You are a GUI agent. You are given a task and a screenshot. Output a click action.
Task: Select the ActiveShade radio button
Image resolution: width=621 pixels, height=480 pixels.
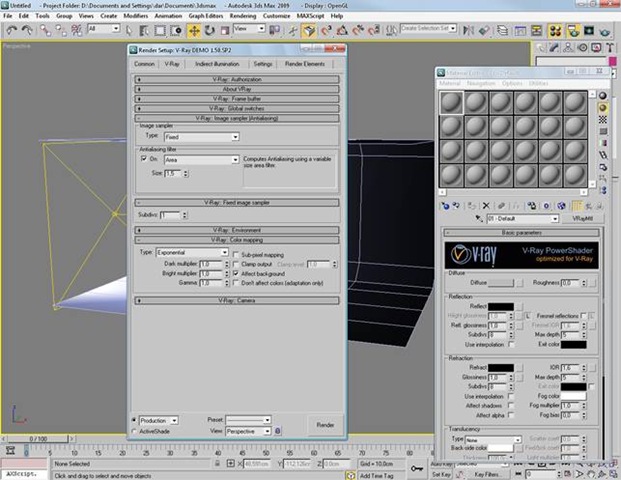click(135, 431)
